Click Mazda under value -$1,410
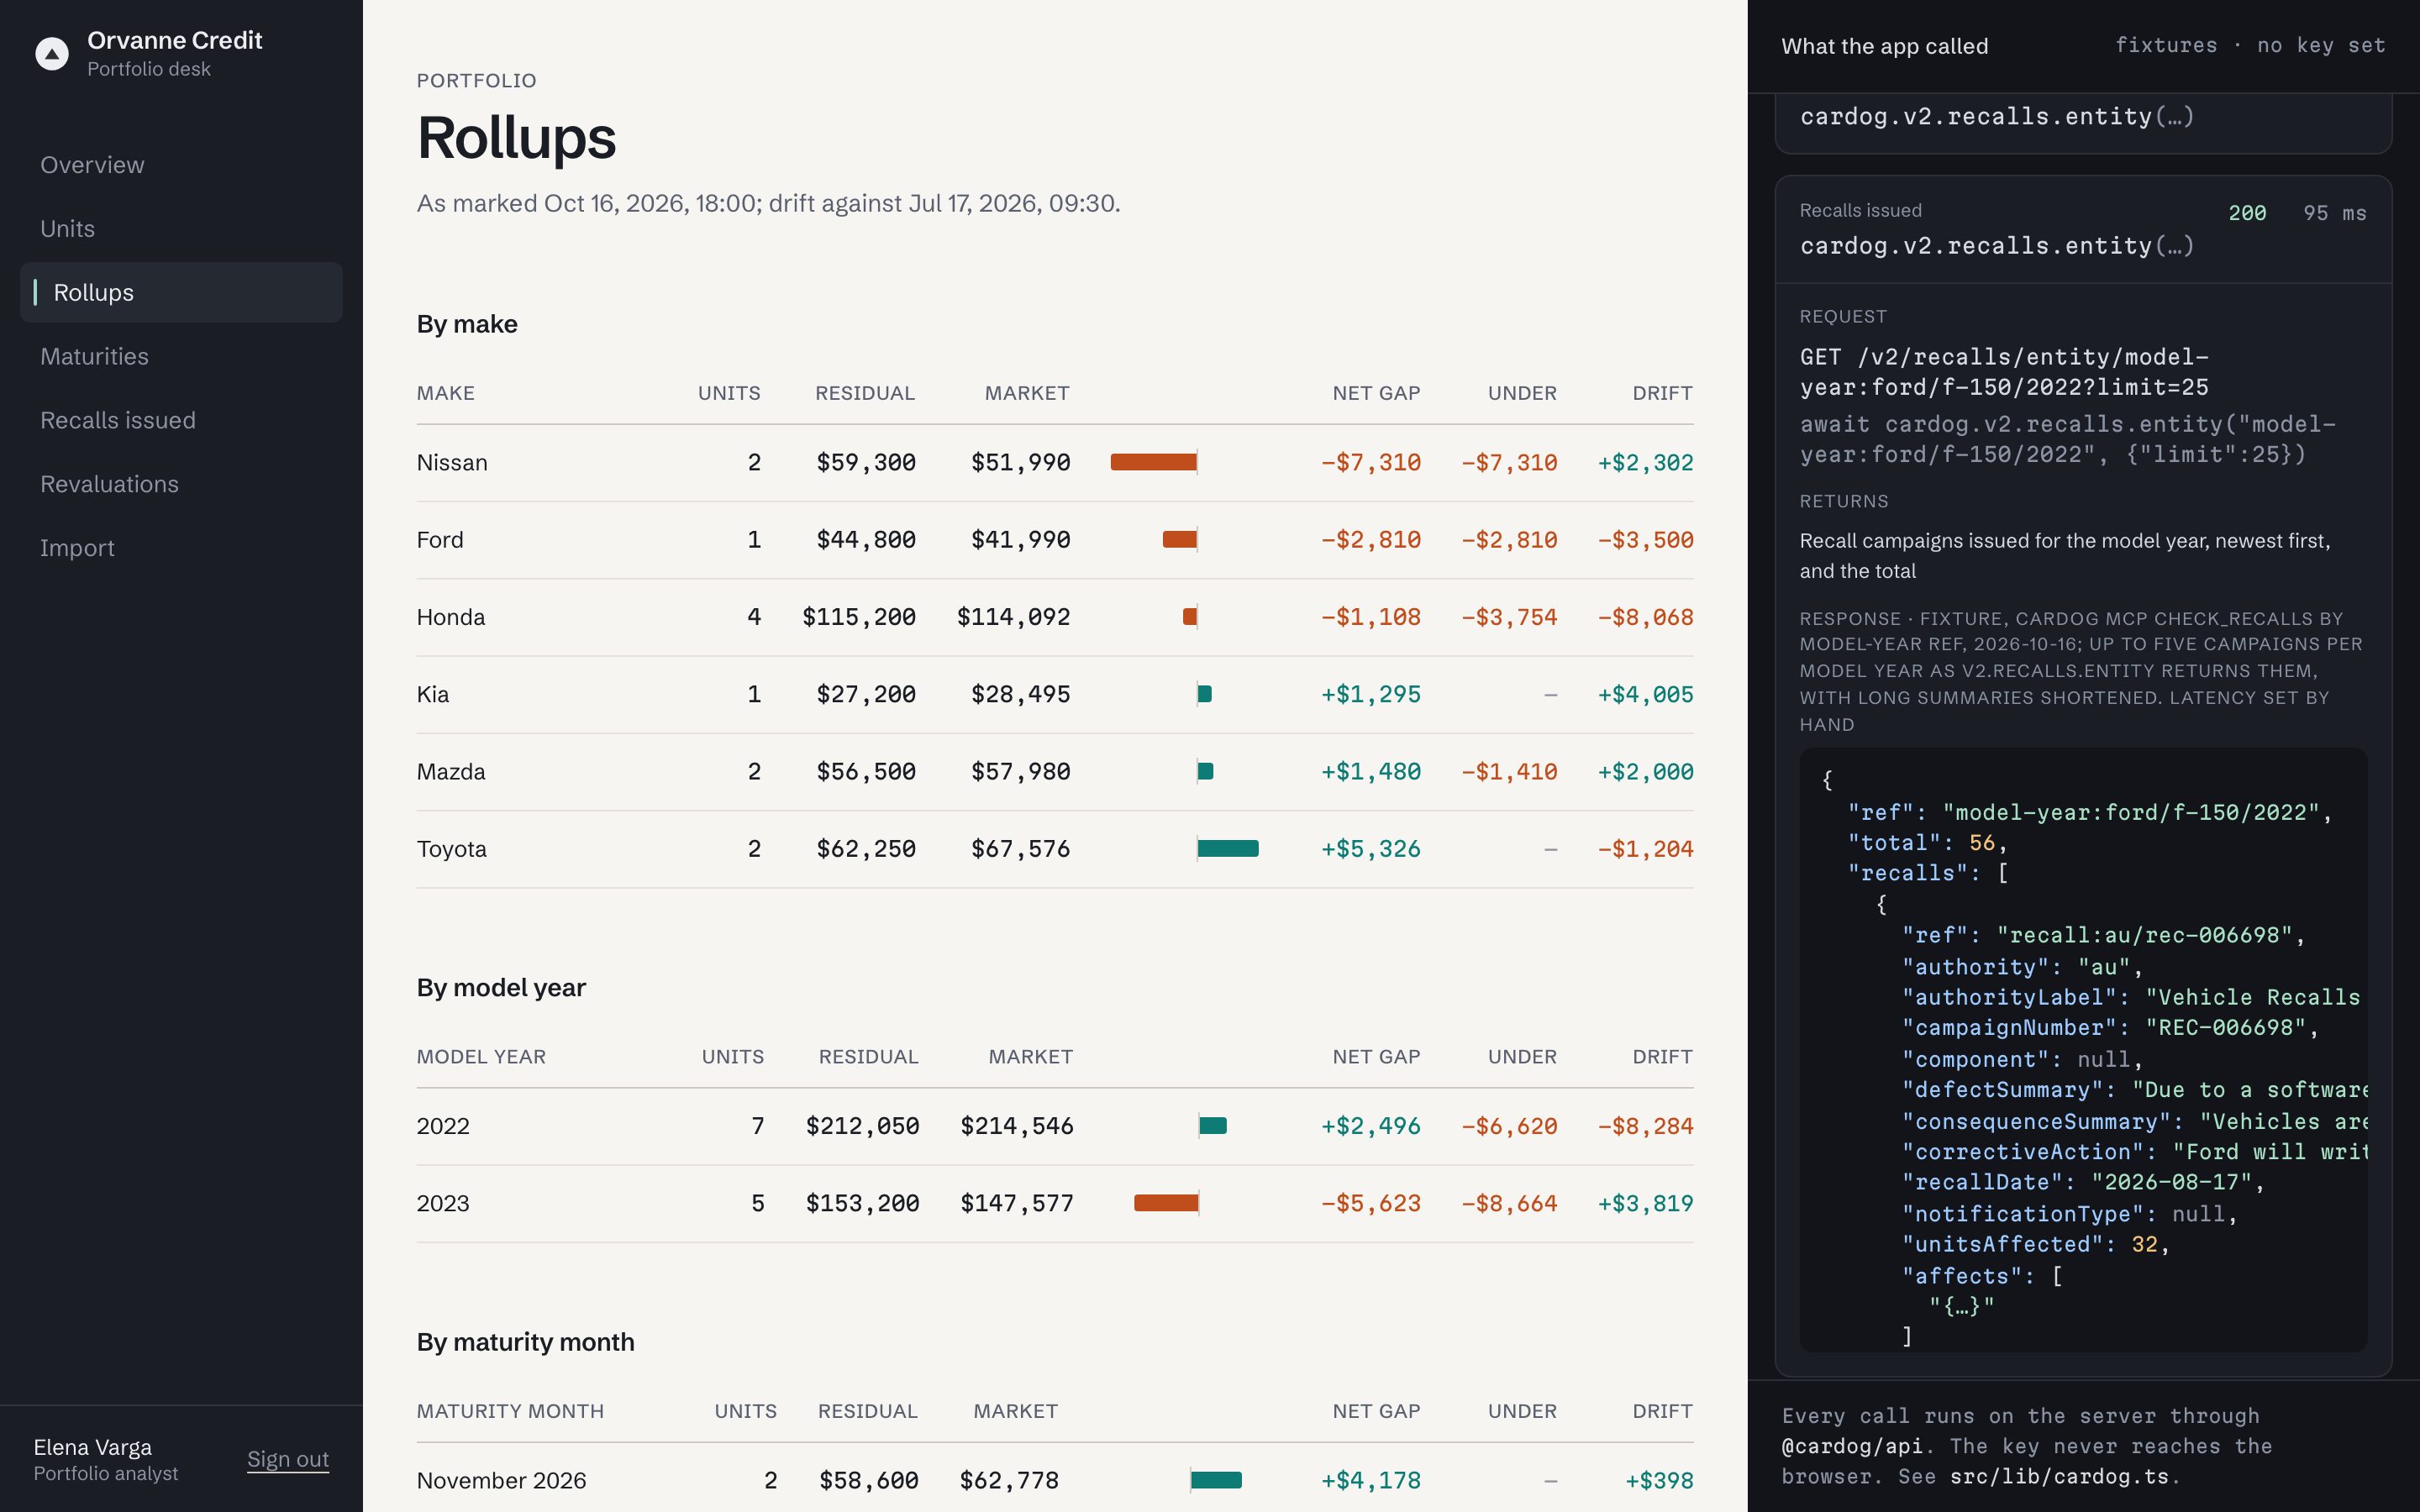Image resolution: width=2420 pixels, height=1512 pixels. click(x=1509, y=772)
